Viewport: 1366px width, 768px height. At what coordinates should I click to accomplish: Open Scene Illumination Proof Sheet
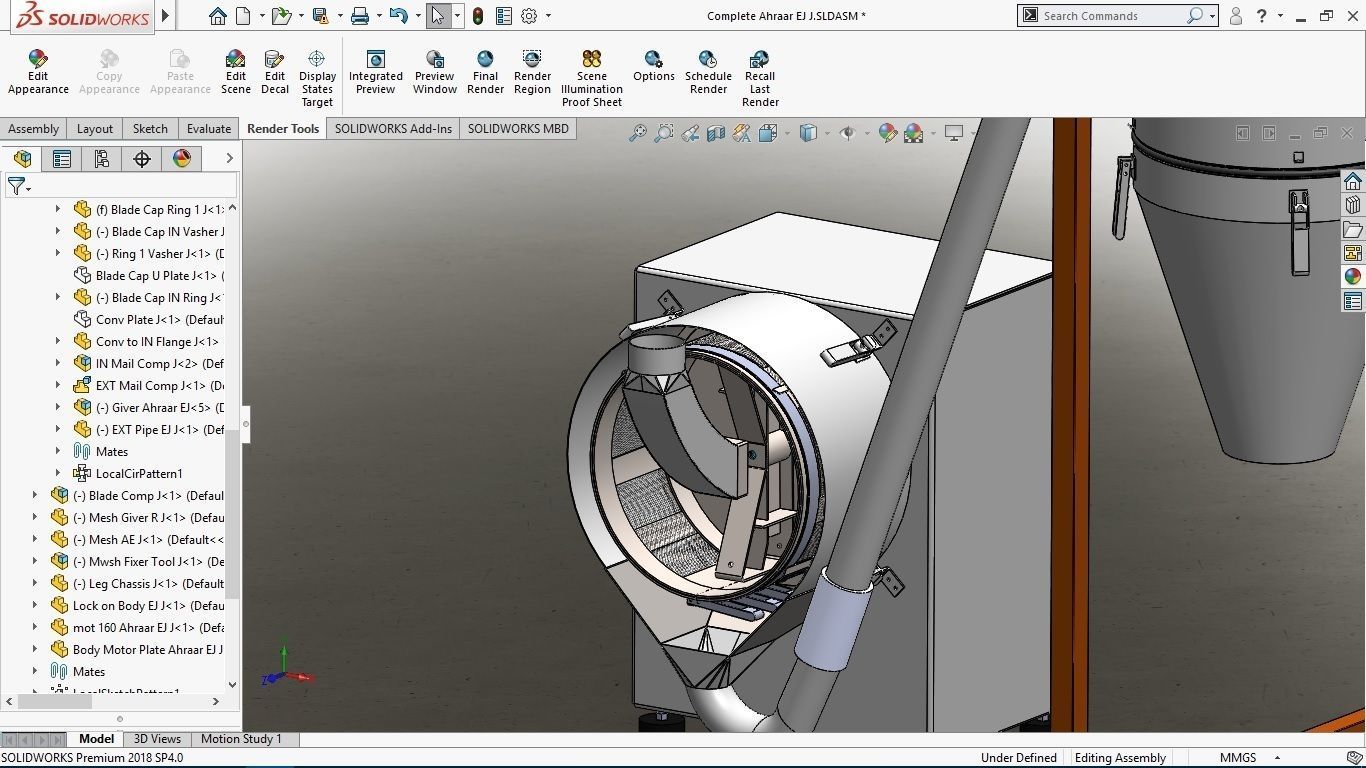[592, 78]
